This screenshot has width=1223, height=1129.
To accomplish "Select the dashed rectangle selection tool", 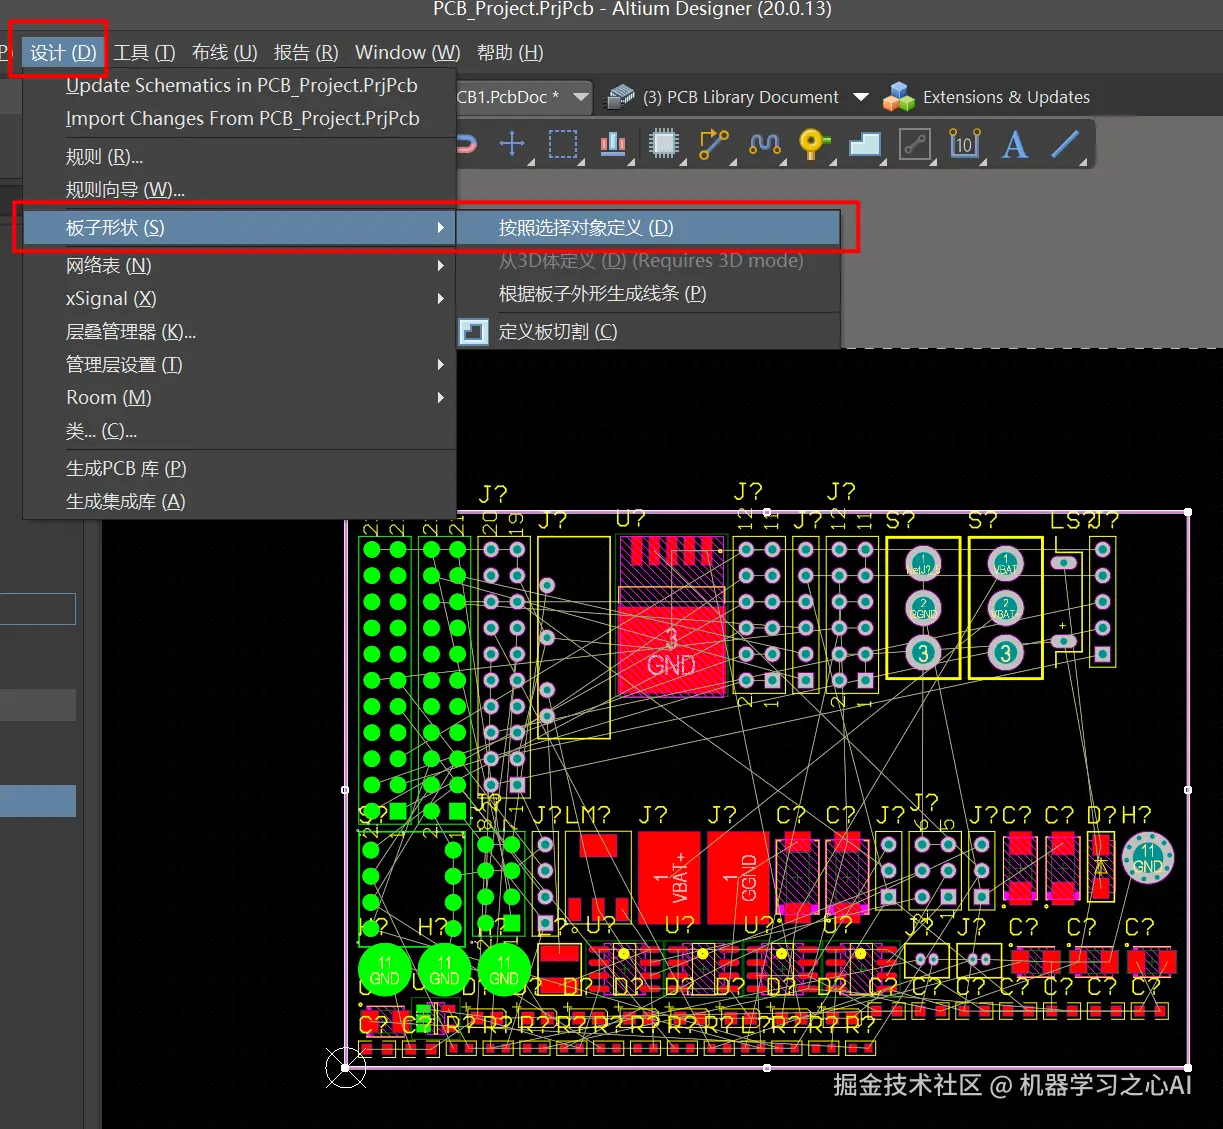I will point(563,144).
